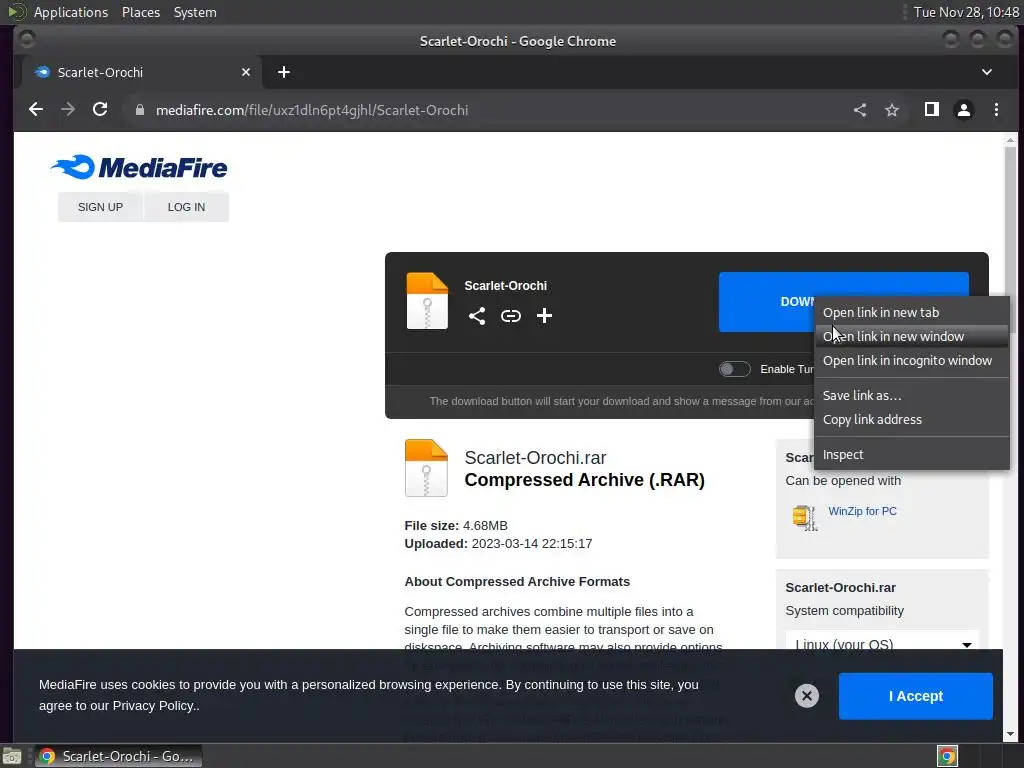Click 'Can be opened with' text

pos(843,481)
